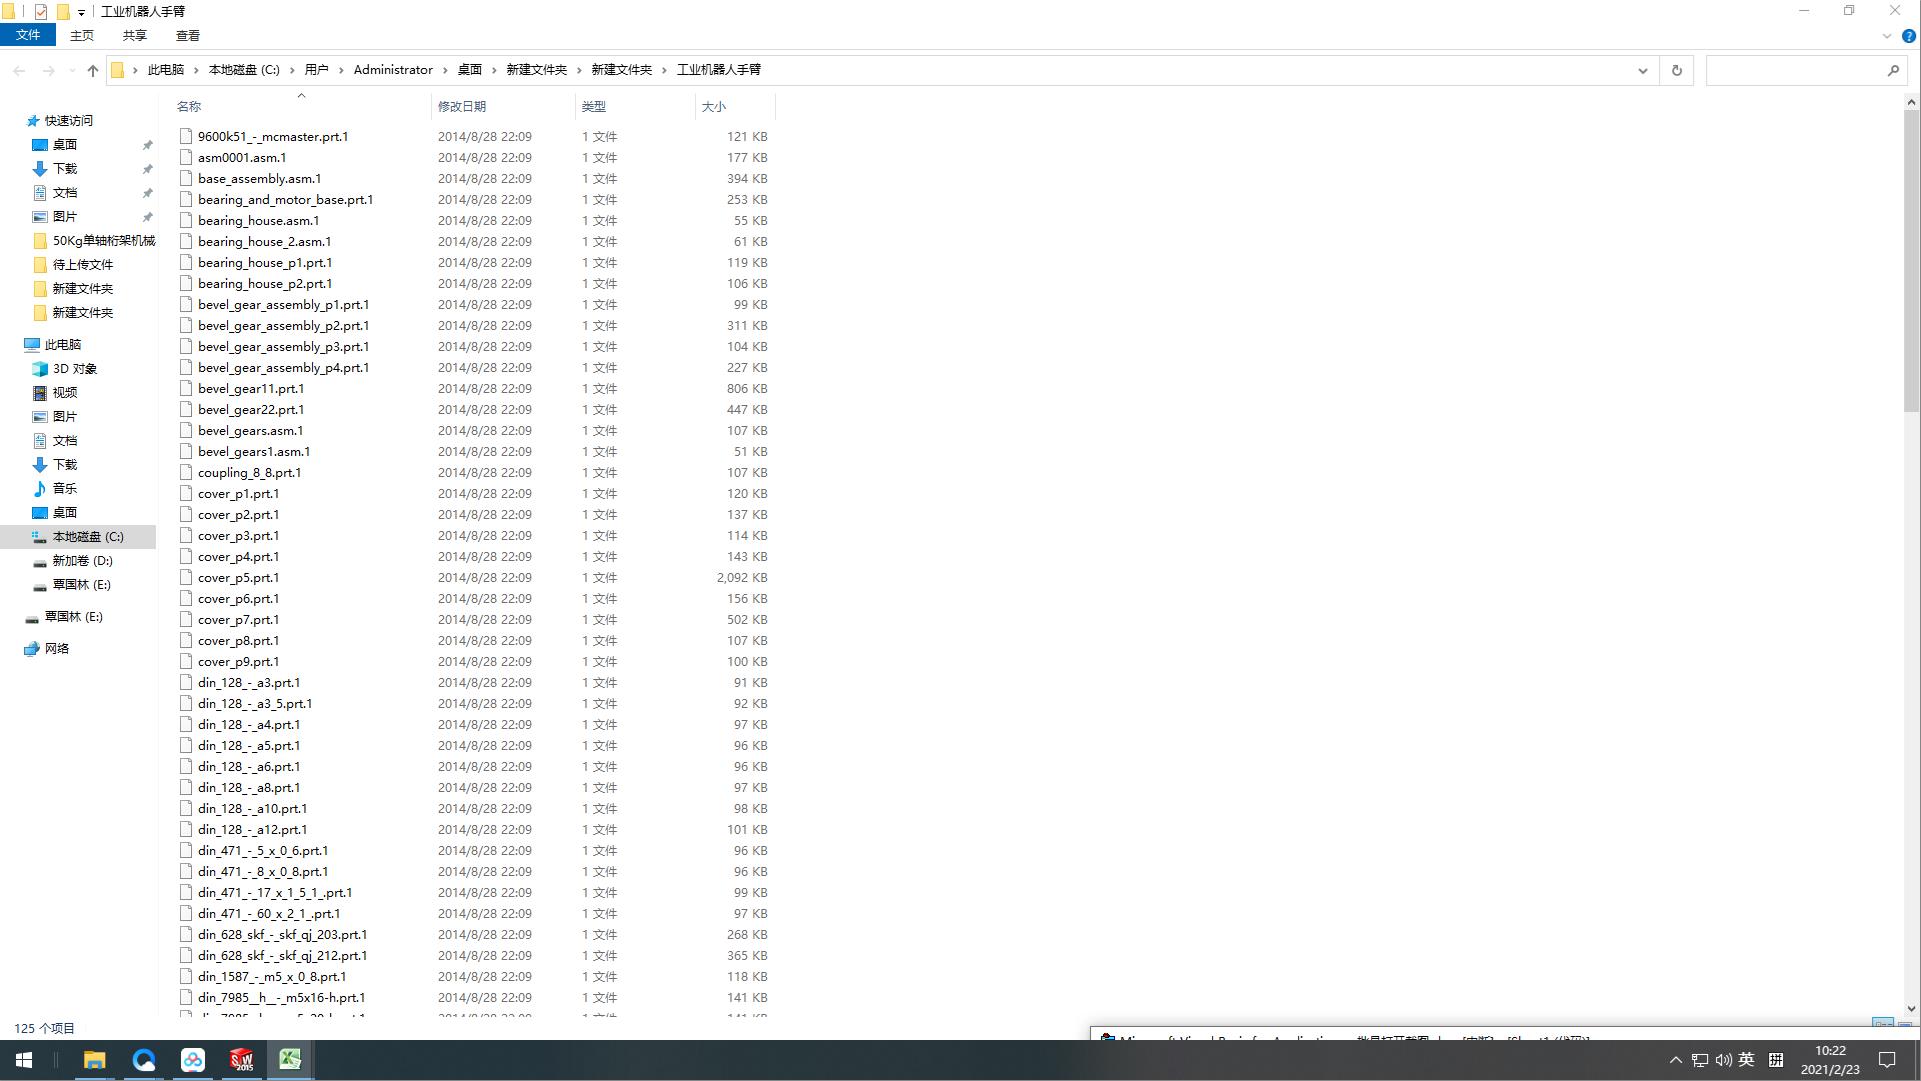Expand the ribbon with the chevron
This screenshot has height=1081, width=1921.
coord(1887,36)
